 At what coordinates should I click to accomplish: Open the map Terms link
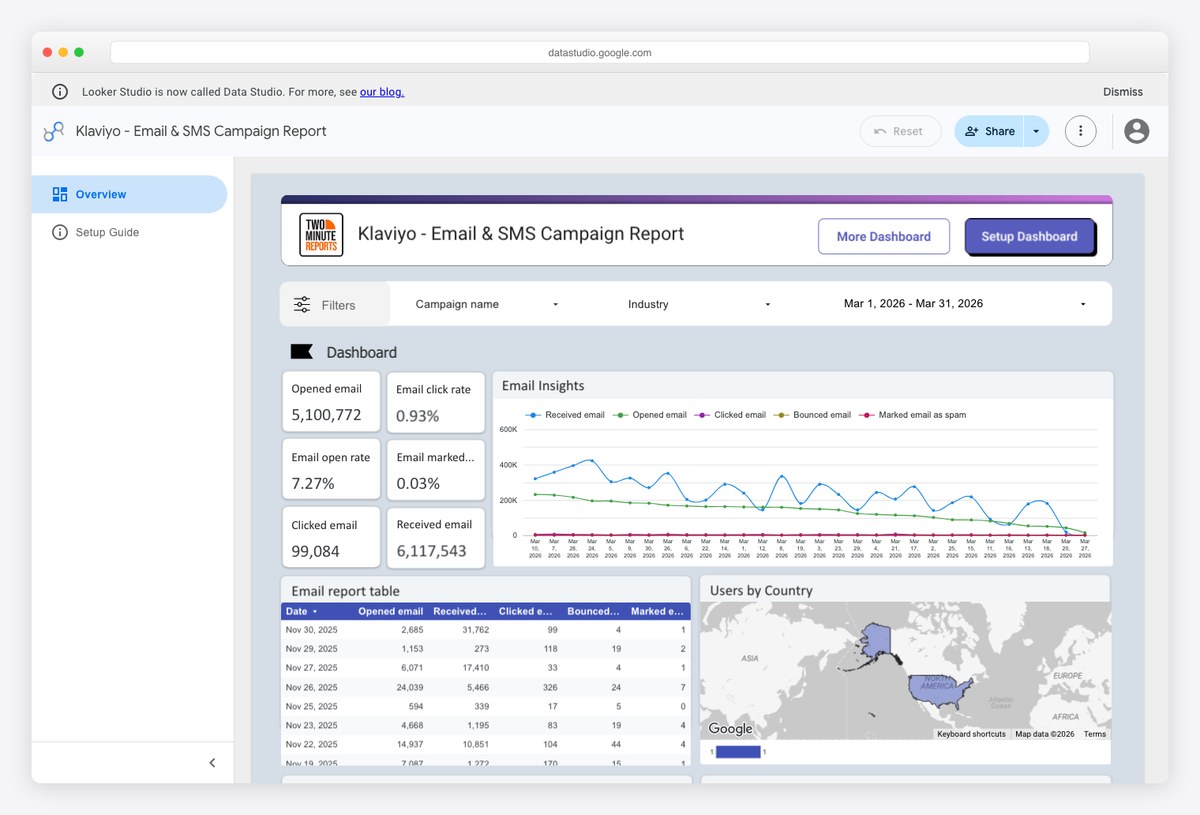[1095, 734]
